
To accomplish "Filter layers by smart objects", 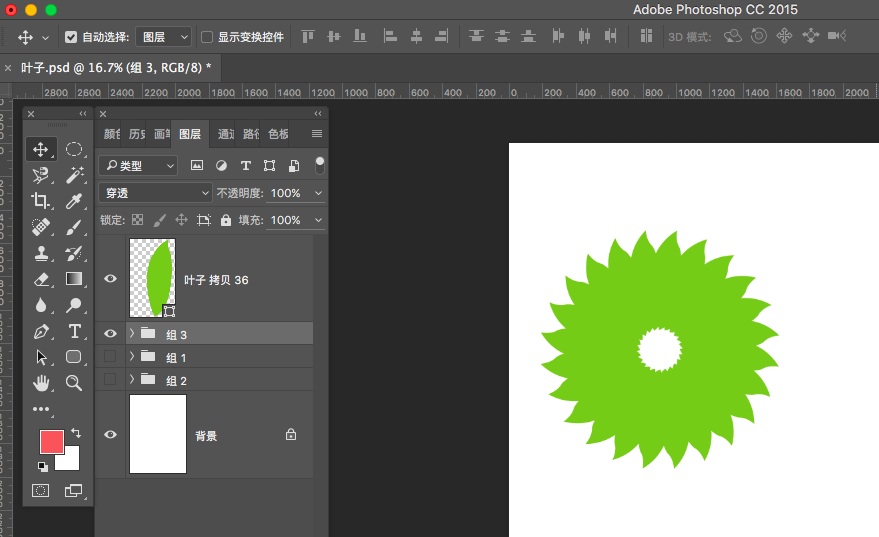I will (294, 165).
